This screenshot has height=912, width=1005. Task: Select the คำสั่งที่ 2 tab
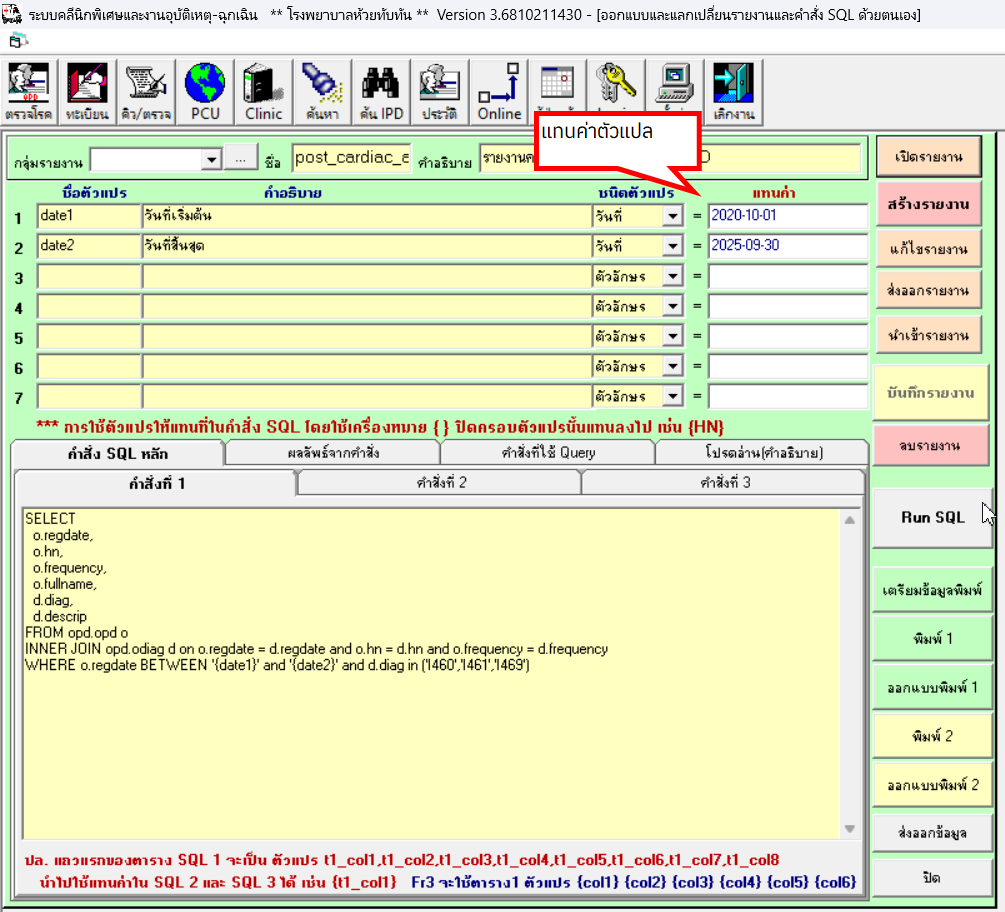[x=440, y=483]
